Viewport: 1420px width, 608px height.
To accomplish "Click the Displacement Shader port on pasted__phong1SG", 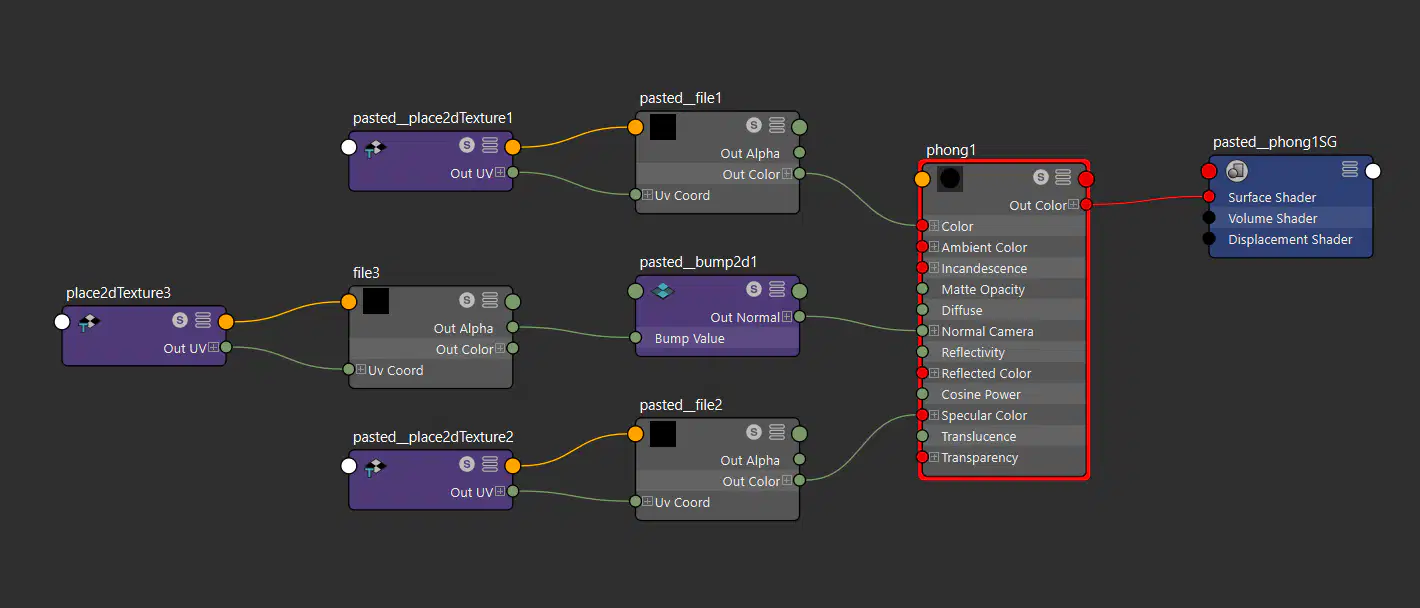I will (1209, 239).
